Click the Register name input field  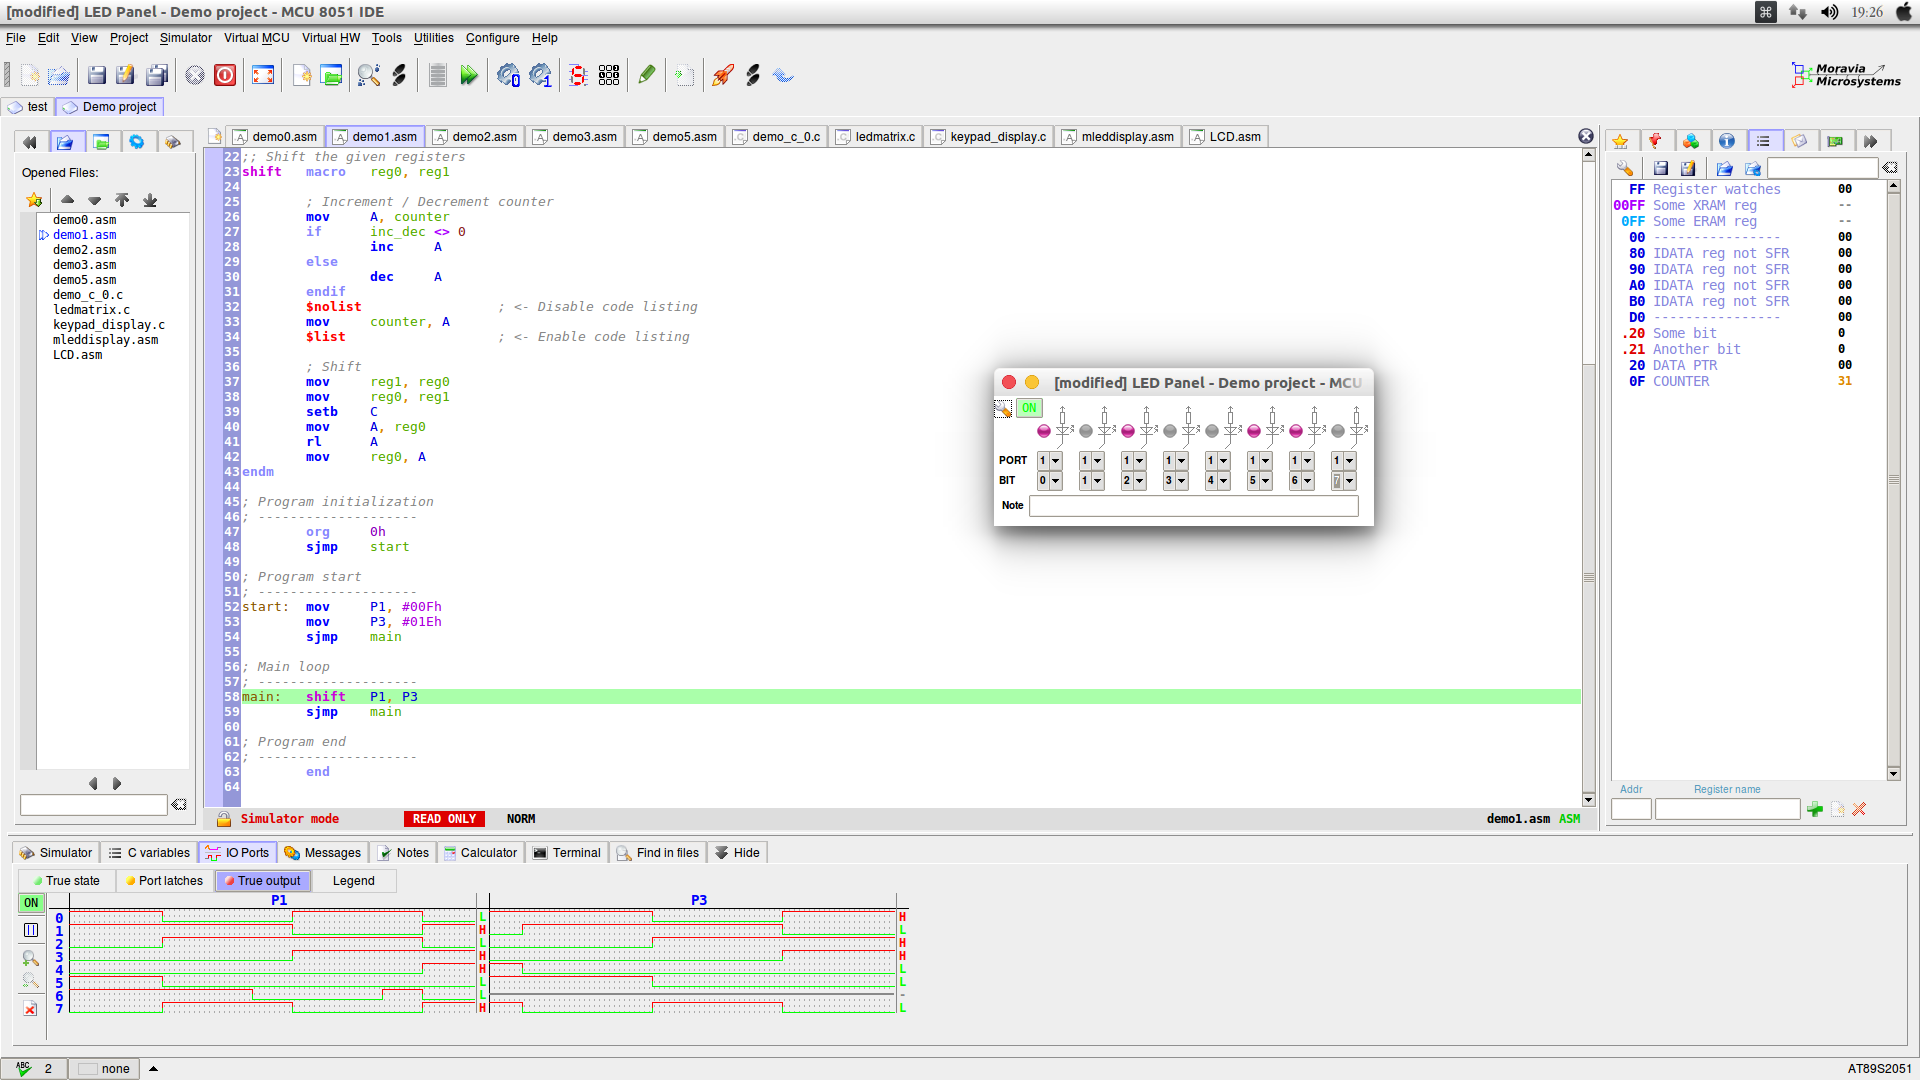point(1727,809)
